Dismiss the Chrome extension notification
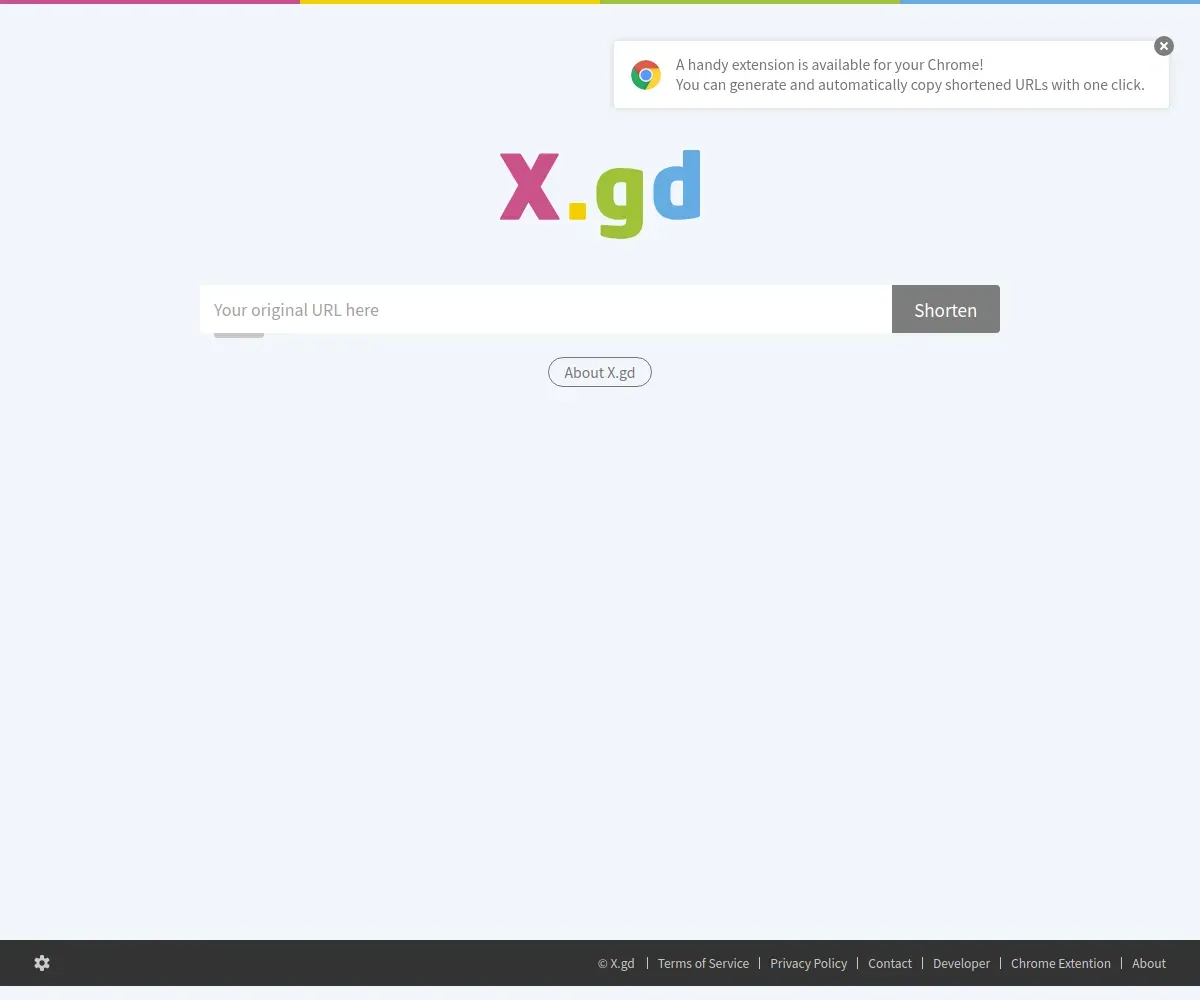This screenshot has height=1000, width=1200. [x=1163, y=46]
